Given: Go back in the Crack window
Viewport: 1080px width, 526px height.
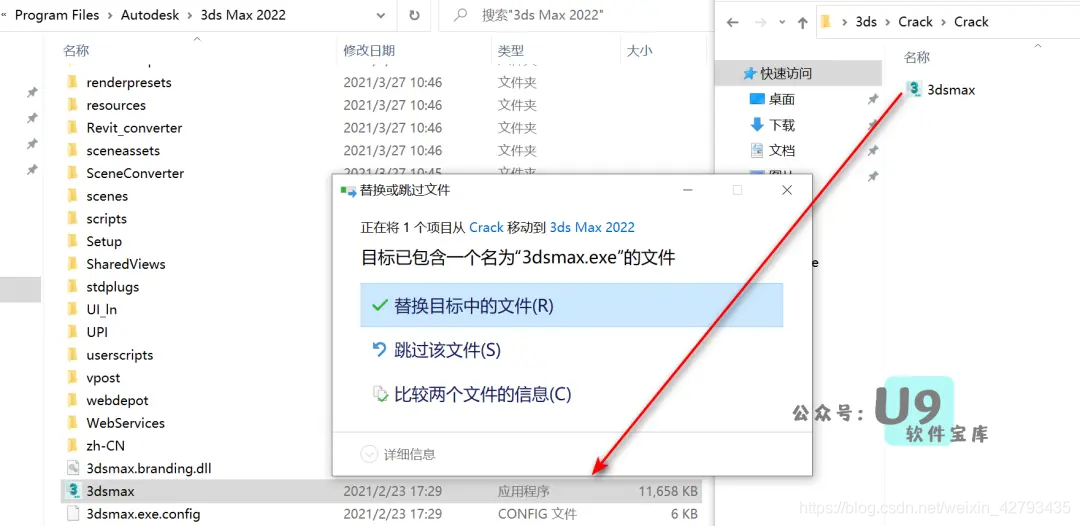Looking at the screenshot, I should click(x=733, y=22).
